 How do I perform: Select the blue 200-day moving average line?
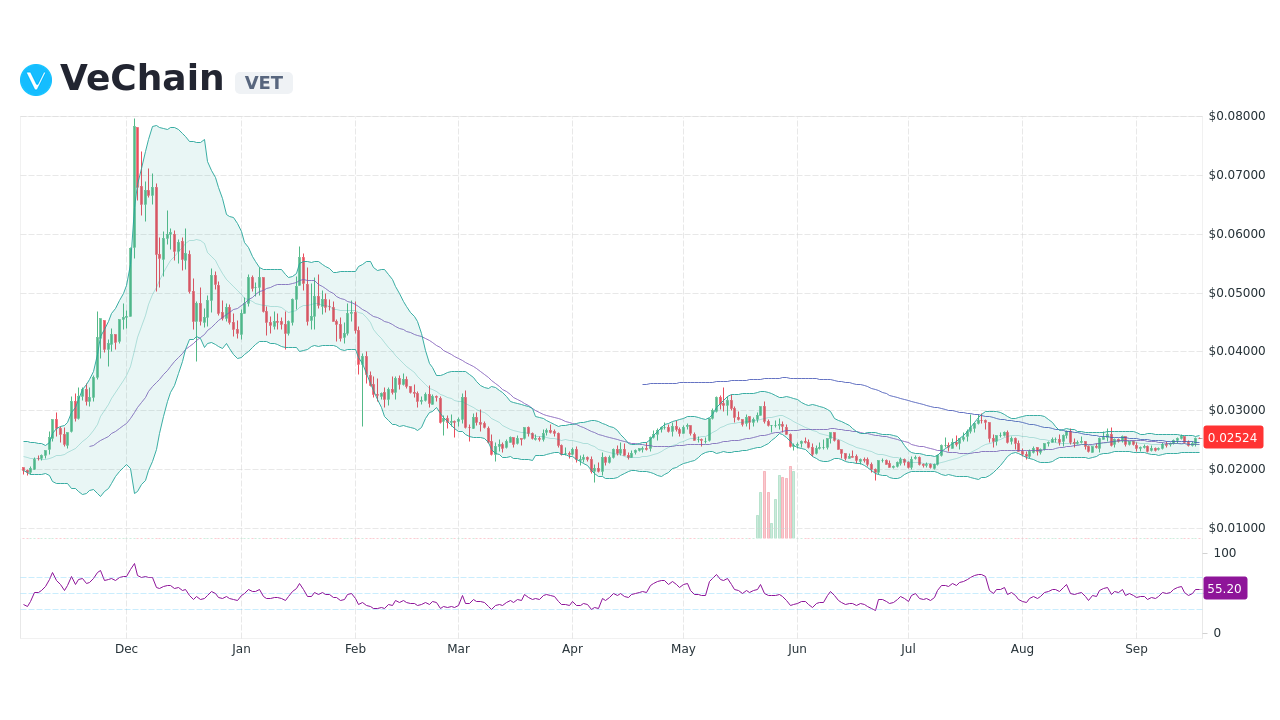click(800, 379)
